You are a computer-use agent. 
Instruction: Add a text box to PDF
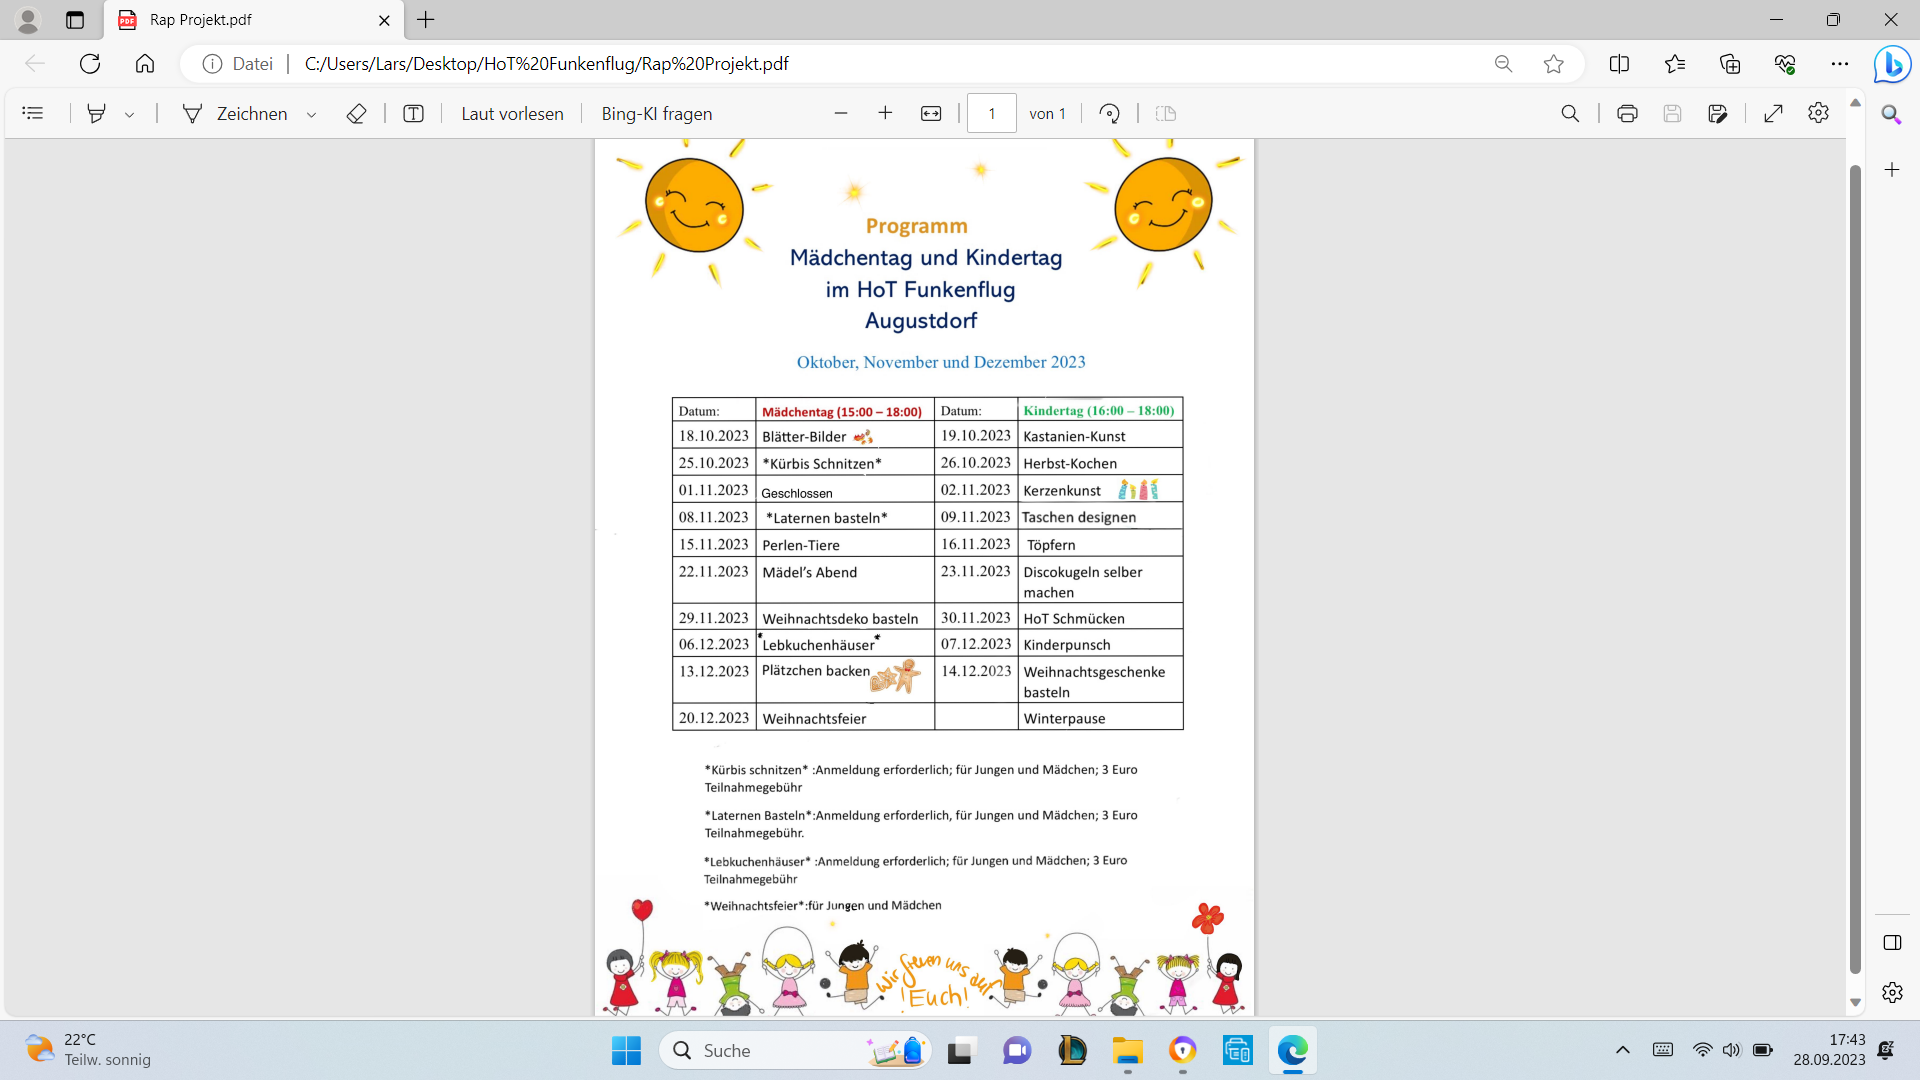click(413, 114)
